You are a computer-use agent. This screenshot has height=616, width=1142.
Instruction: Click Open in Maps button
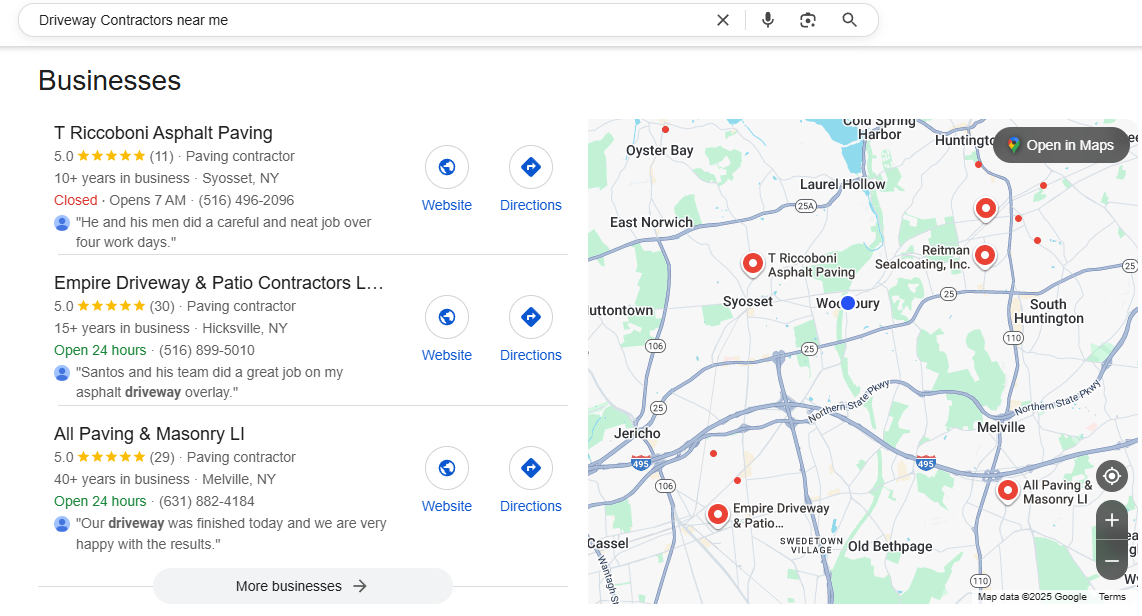click(x=1060, y=145)
